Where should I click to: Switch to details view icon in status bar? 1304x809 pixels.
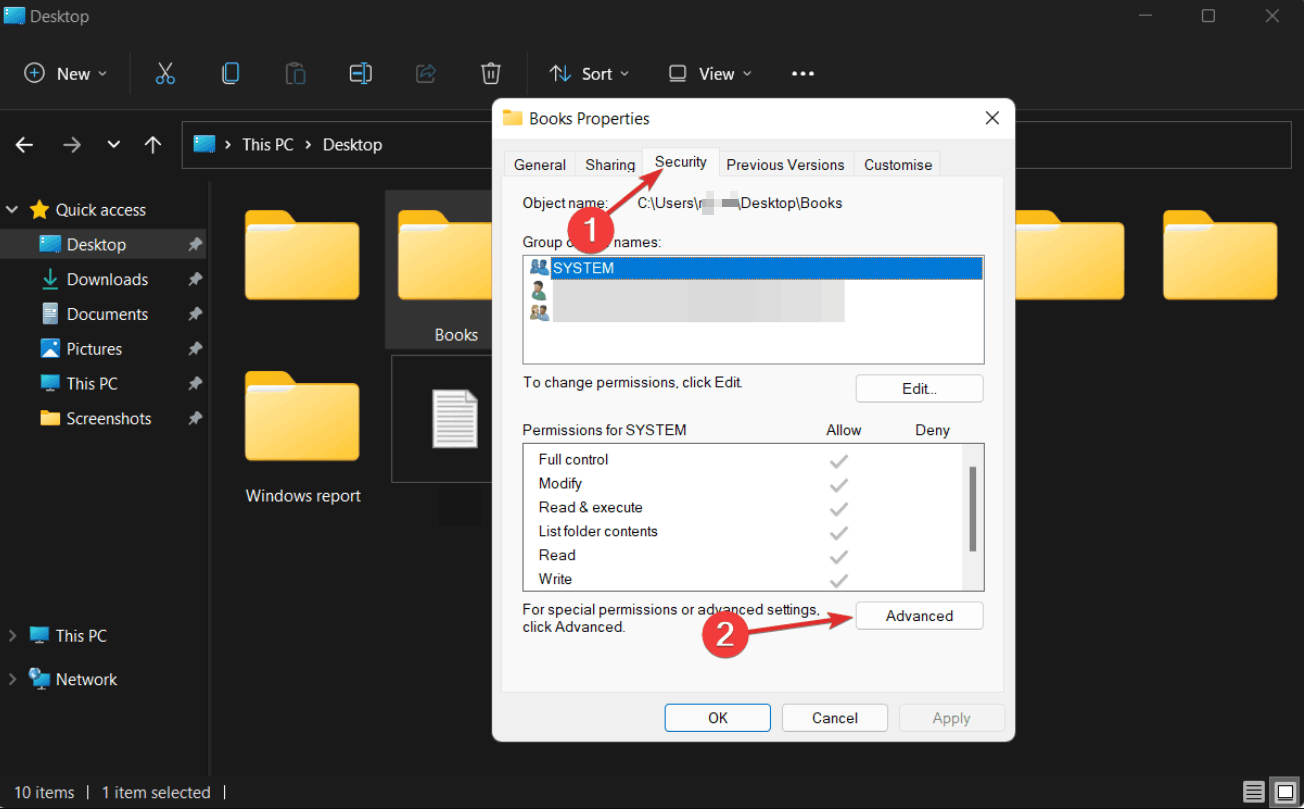pos(1253,792)
